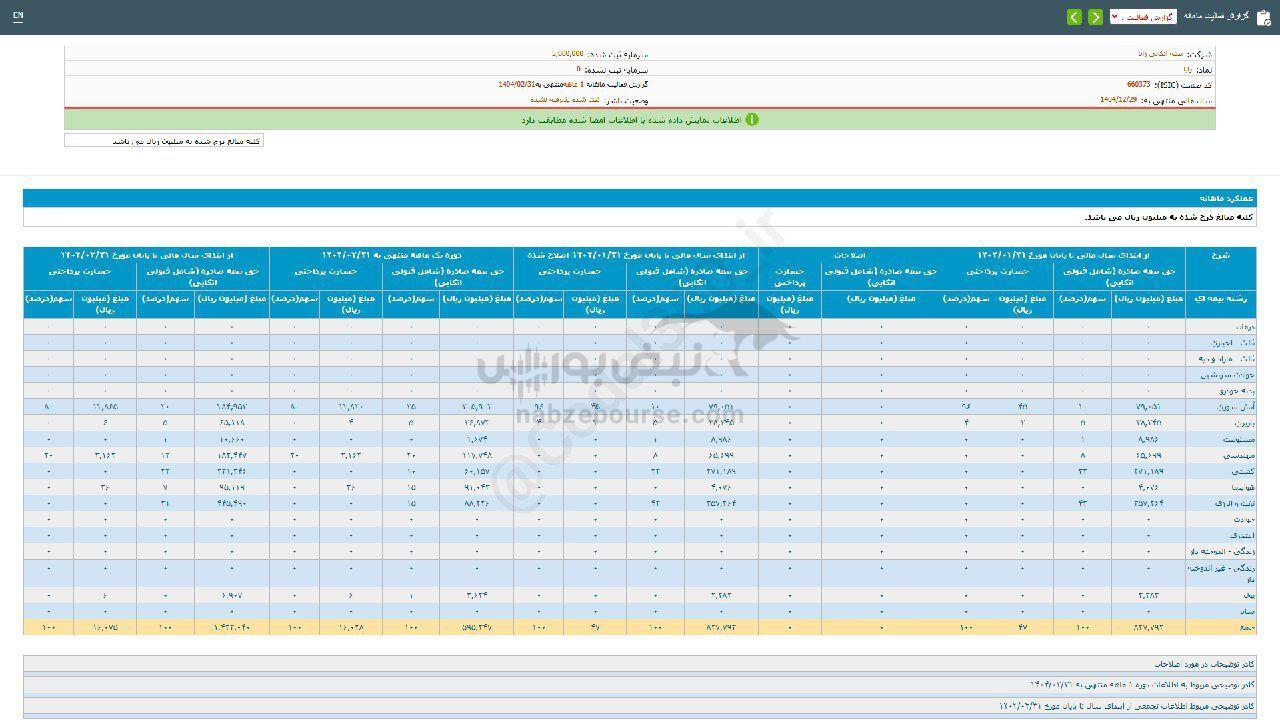This screenshot has width=1280, height=720.
Task: Click the clipboard report icon in header
Action: coord(1263,17)
